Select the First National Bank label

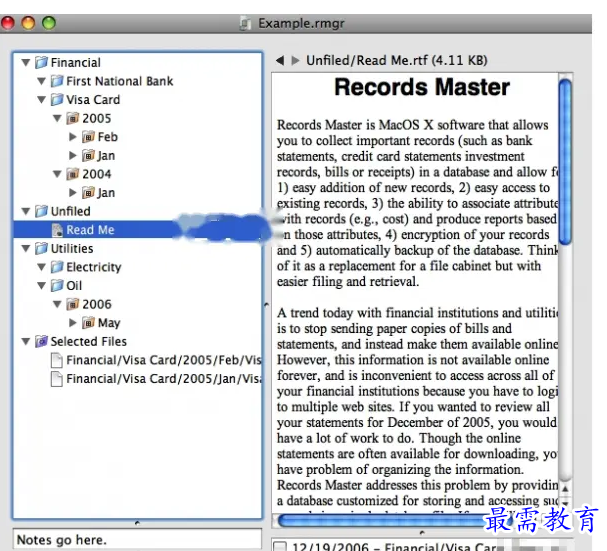tap(120, 81)
